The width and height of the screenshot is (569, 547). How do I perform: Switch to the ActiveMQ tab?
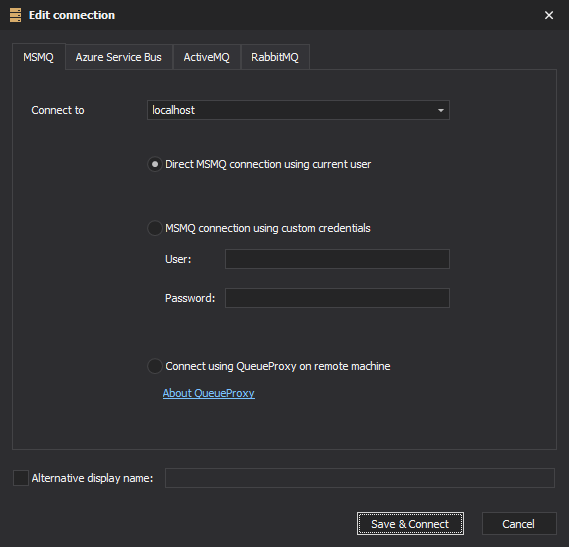point(206,57)
